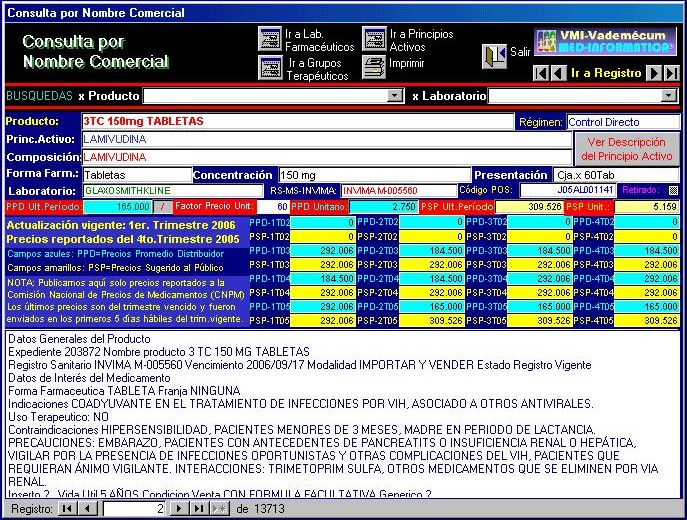Click the Composición field LAMIVUDINA
Viewport: 687px width, 520px height.
pyautogui.click(x=327, y=157)
